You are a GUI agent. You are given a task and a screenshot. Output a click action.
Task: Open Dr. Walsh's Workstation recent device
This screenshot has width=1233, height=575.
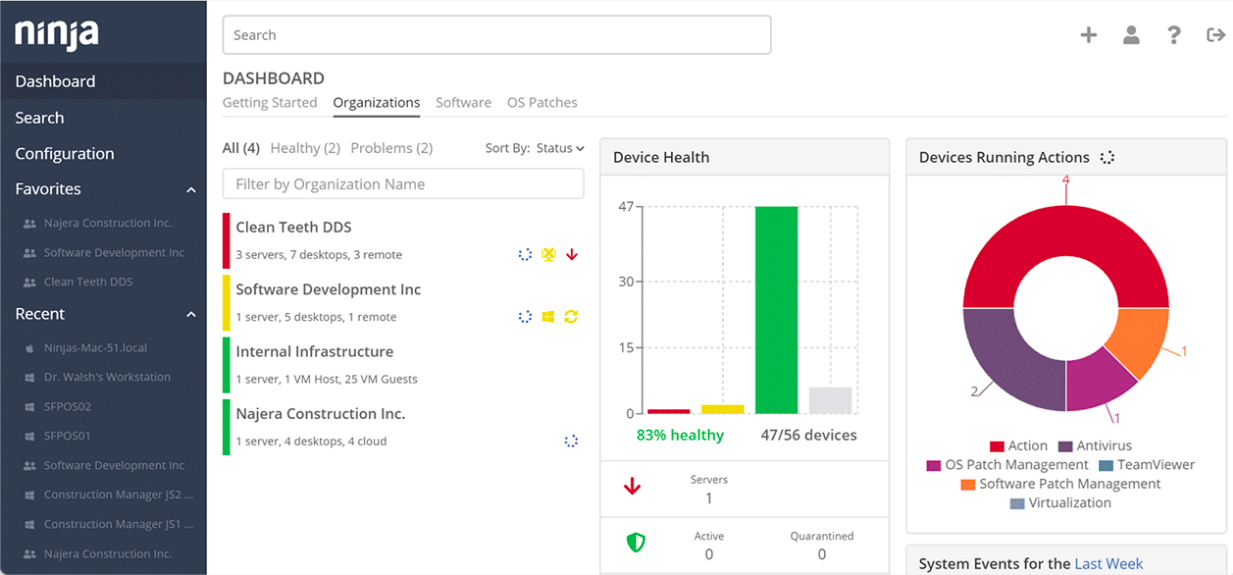(107, 377)
